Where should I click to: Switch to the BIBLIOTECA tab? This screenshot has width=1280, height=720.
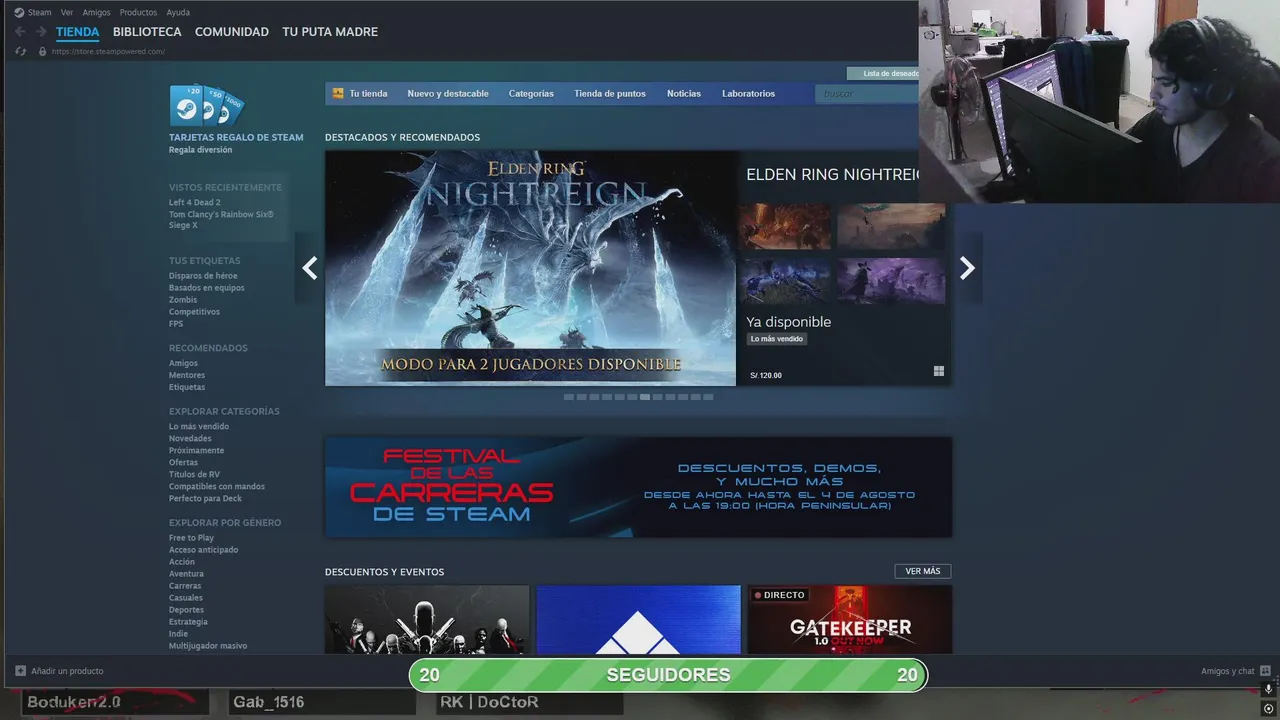pyautogui.click(x=147, y=32)
